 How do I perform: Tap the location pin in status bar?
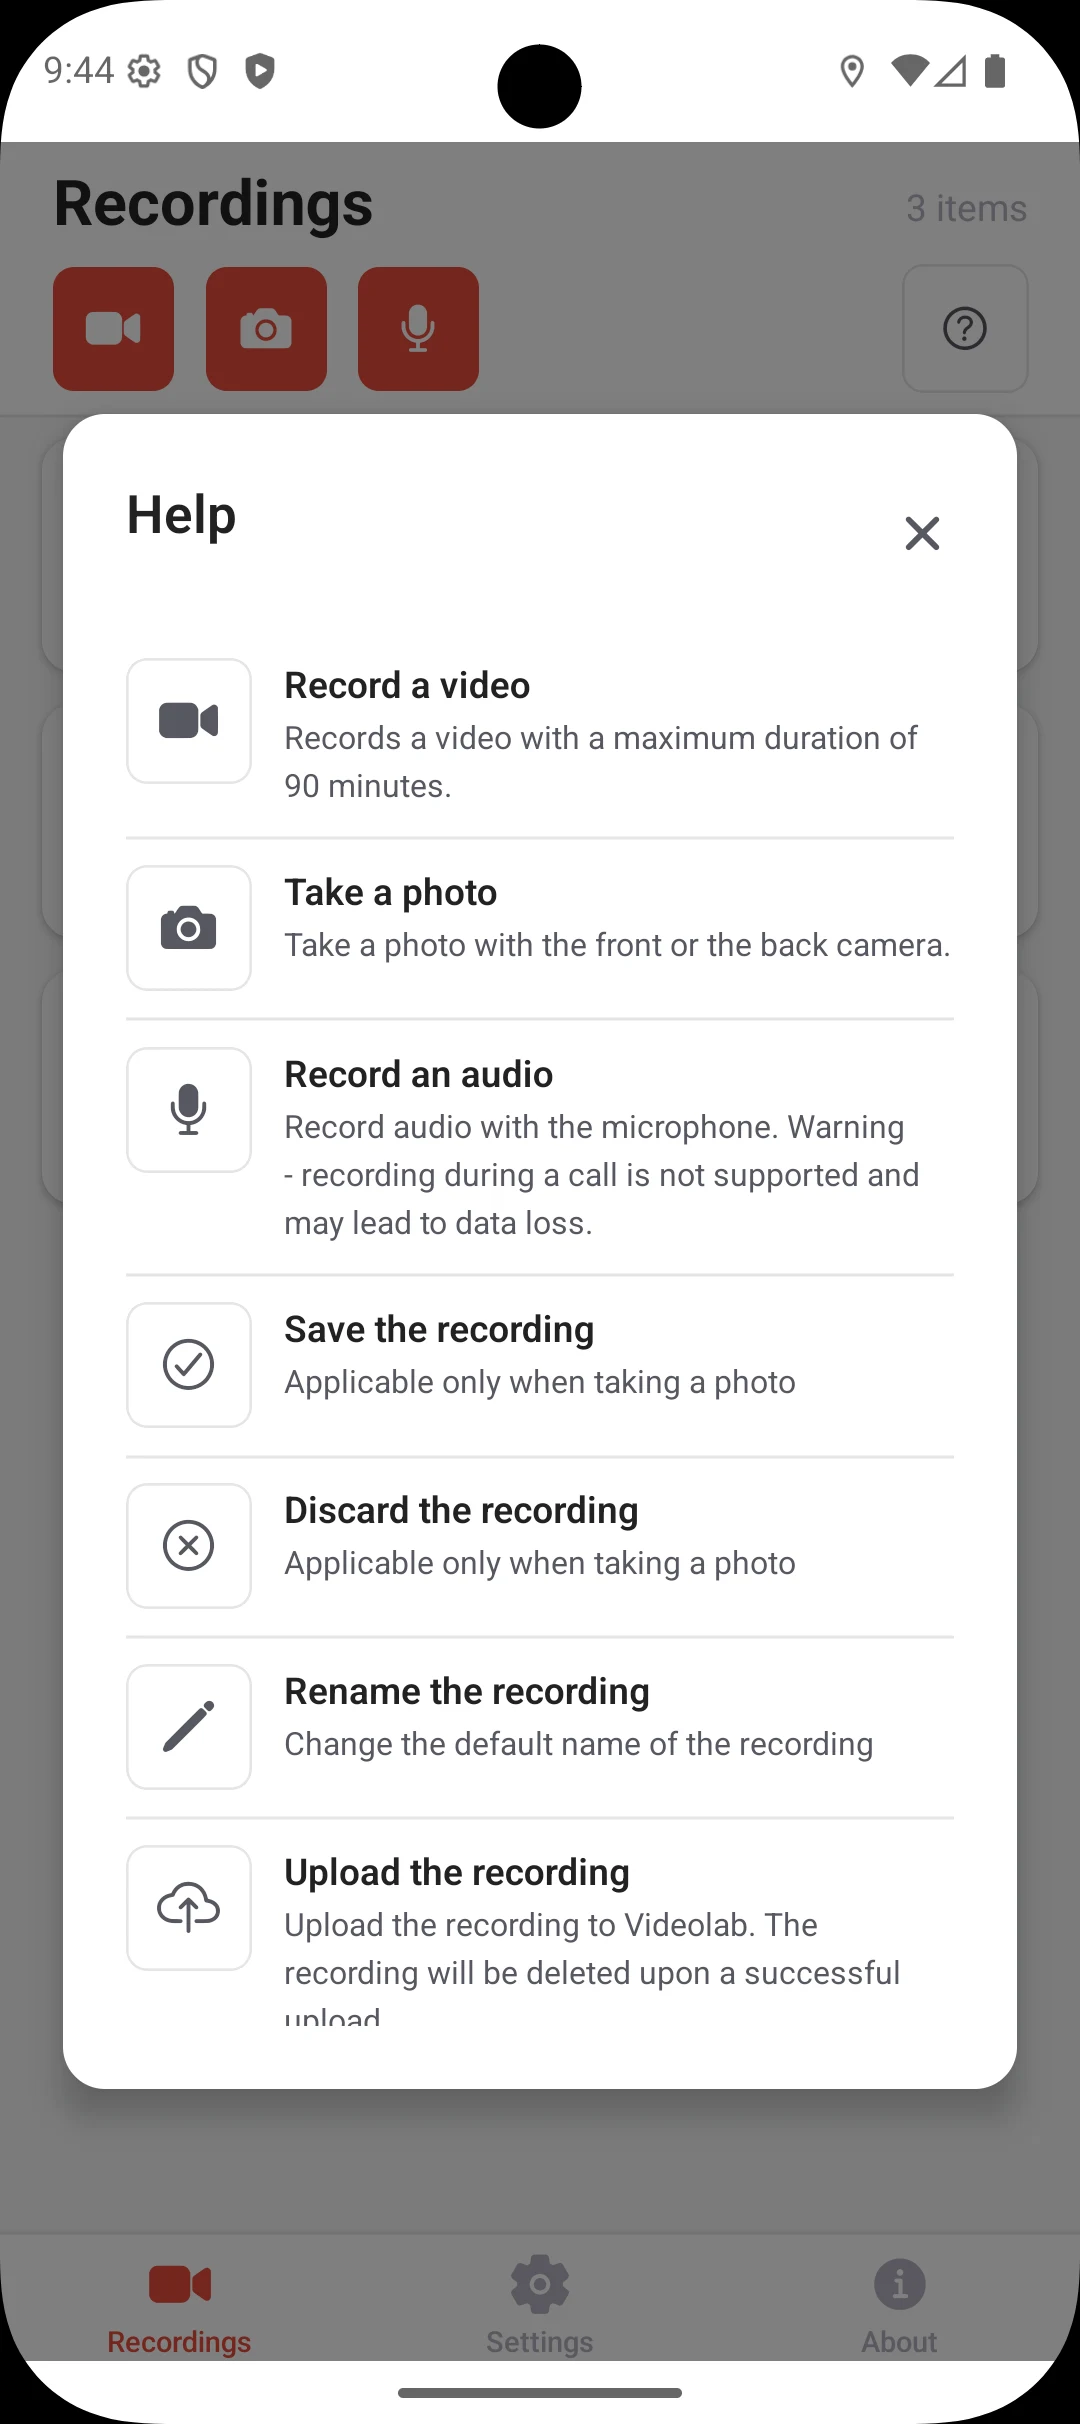[852, 71]
